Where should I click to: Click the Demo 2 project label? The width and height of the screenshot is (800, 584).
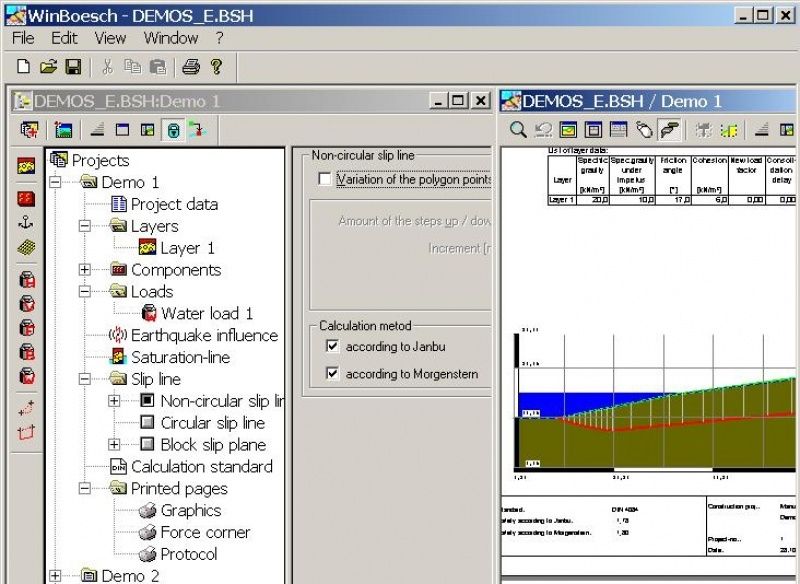click(x=130, y=576)
